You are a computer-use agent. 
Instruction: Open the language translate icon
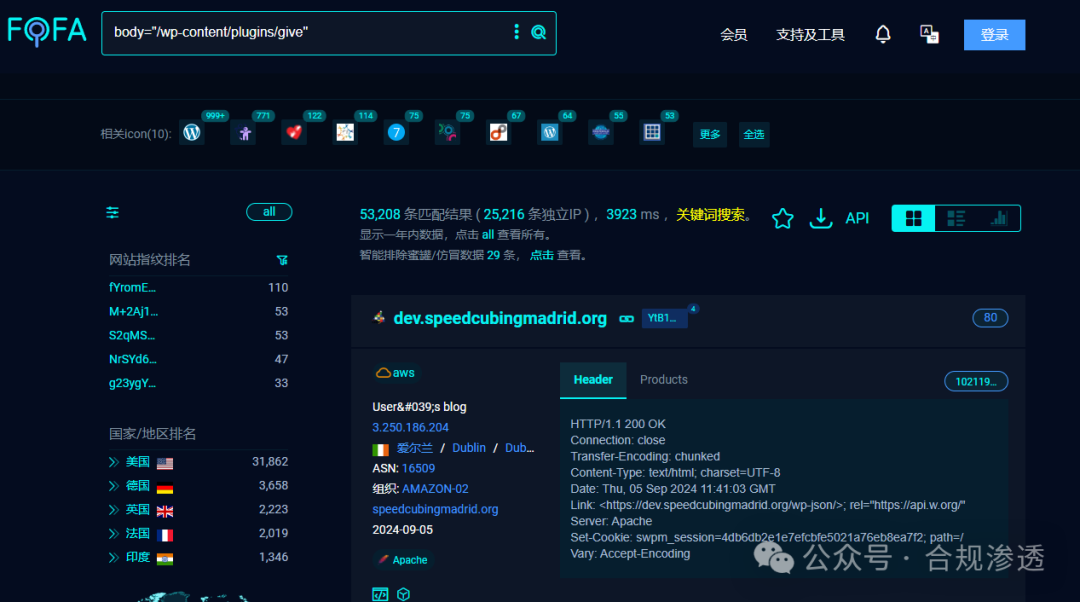pos(929,34)
